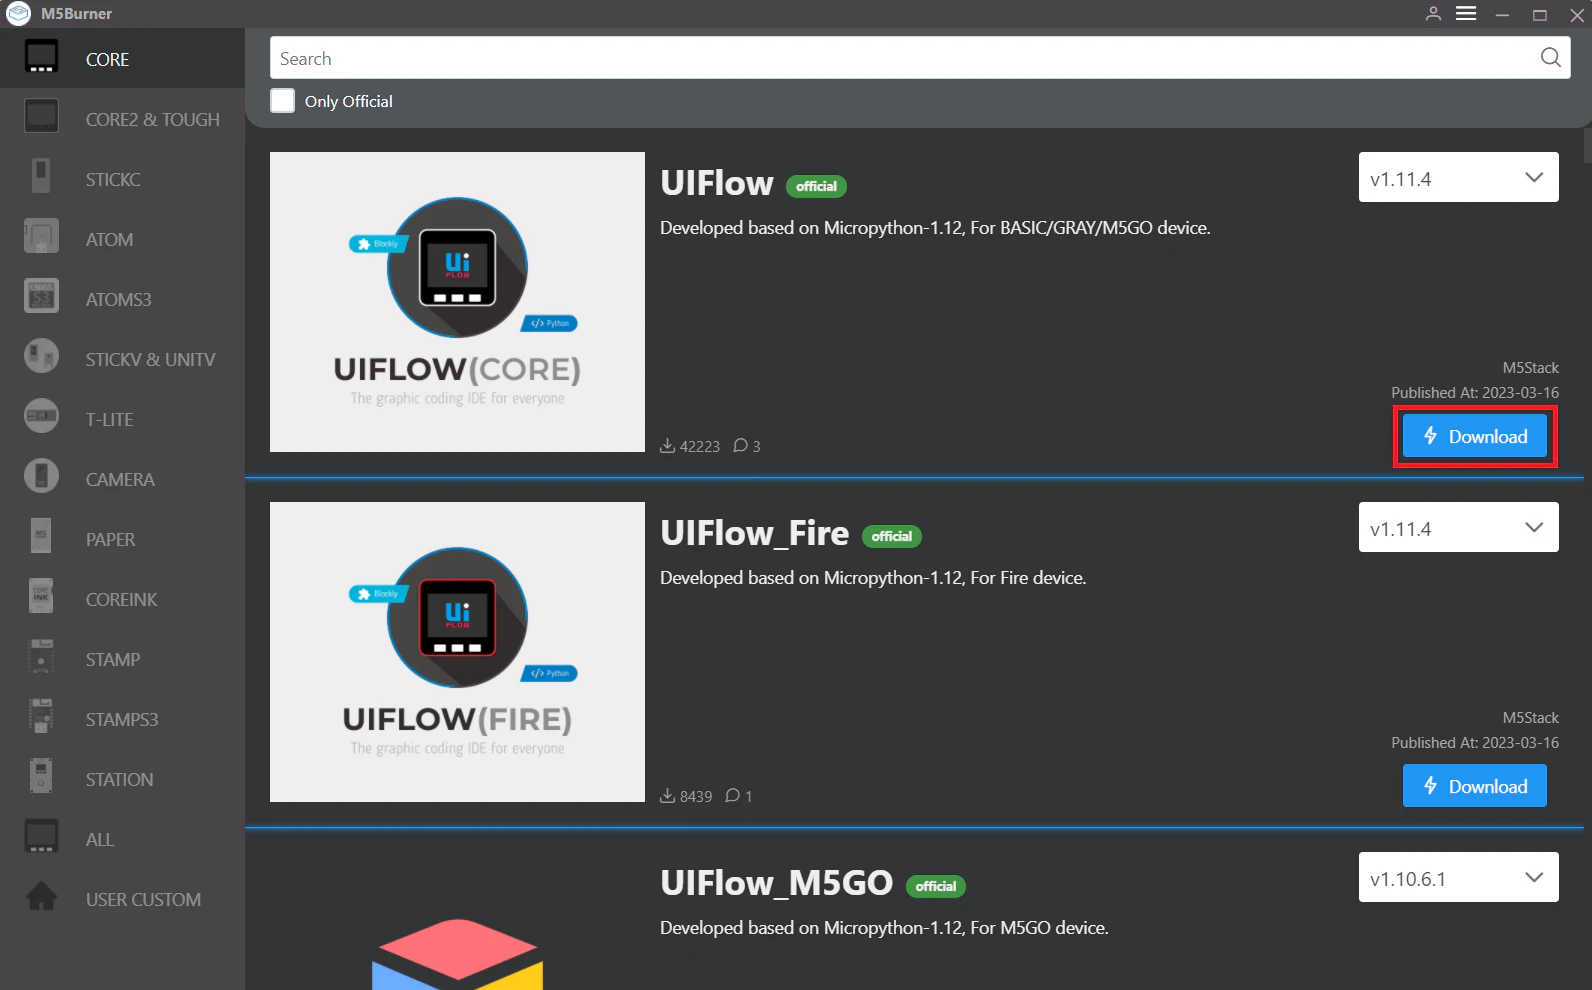1592x990 pixels.
Task: Click the UIFlow comment count 3
Action: pos(757,447)
